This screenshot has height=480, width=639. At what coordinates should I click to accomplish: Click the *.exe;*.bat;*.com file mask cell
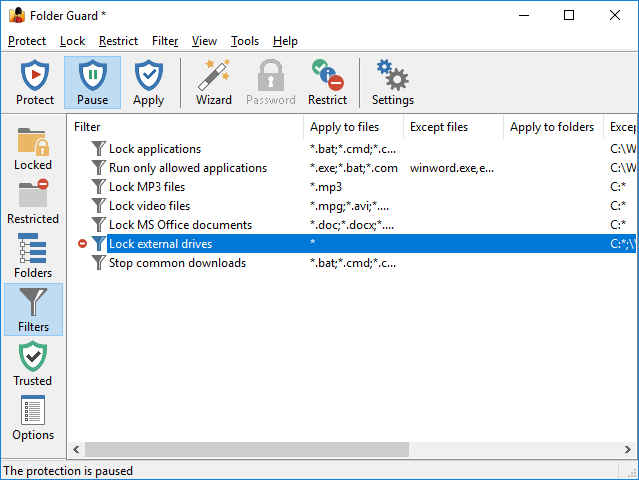point(353,168)
